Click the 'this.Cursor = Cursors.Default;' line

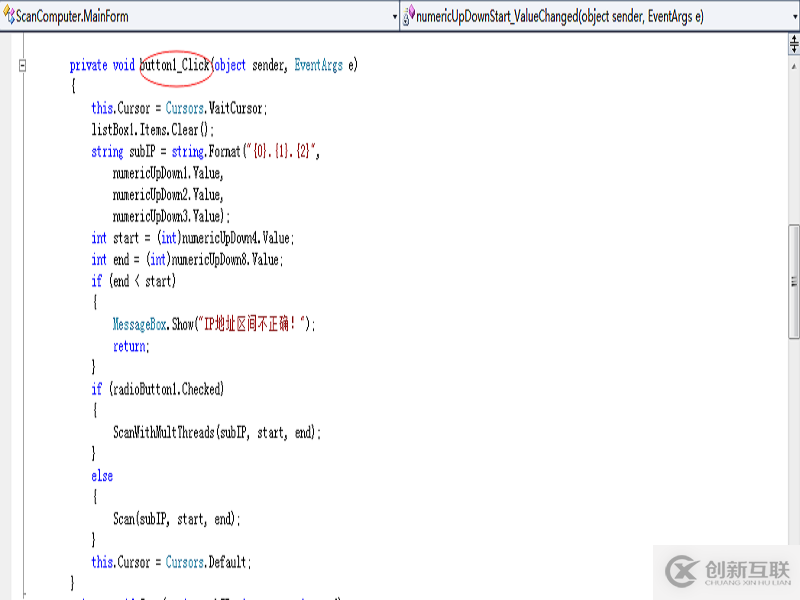(x=171, y=562)
